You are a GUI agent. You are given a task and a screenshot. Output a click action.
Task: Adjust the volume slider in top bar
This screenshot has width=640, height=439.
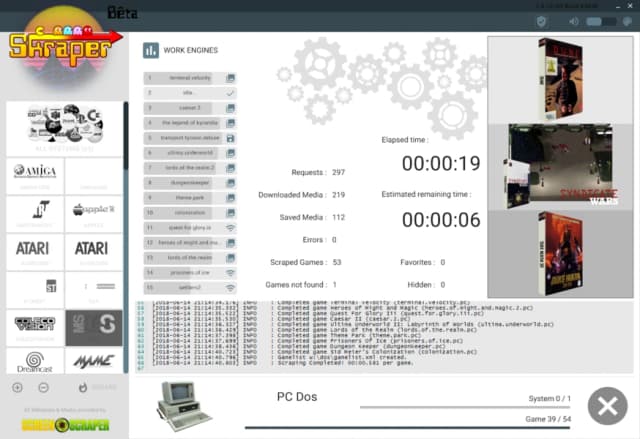point(601,21)
